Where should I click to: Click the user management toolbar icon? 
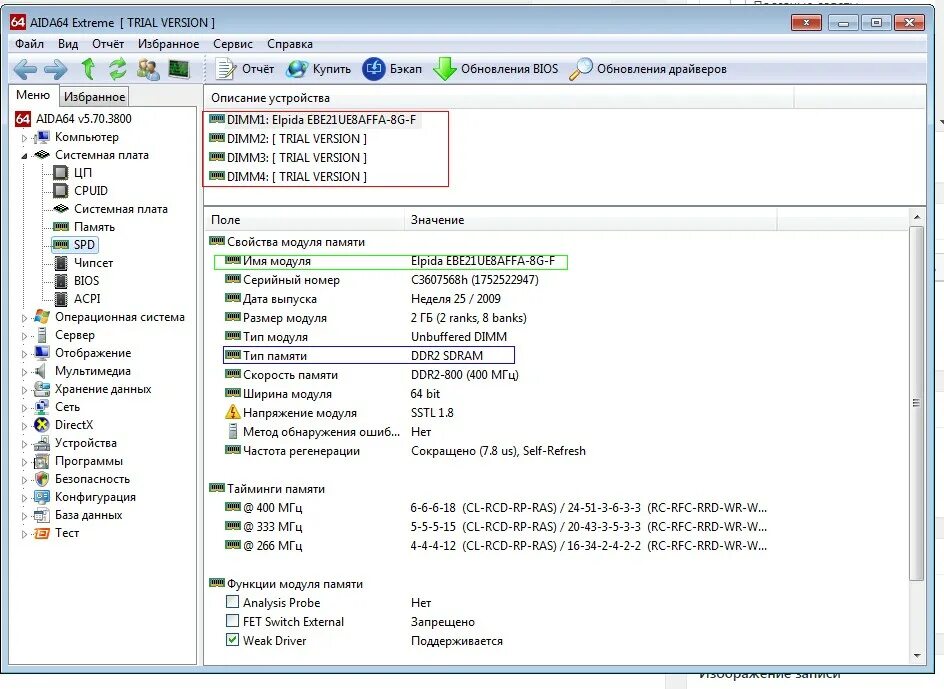[148, 69]
